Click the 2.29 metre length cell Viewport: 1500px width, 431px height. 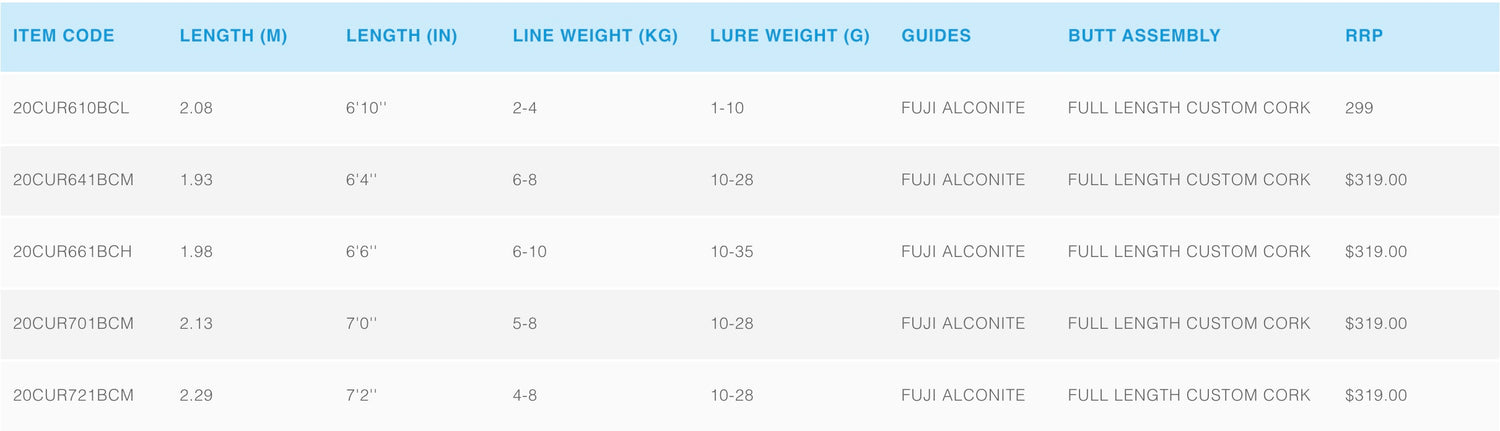[x=196, y=396]
